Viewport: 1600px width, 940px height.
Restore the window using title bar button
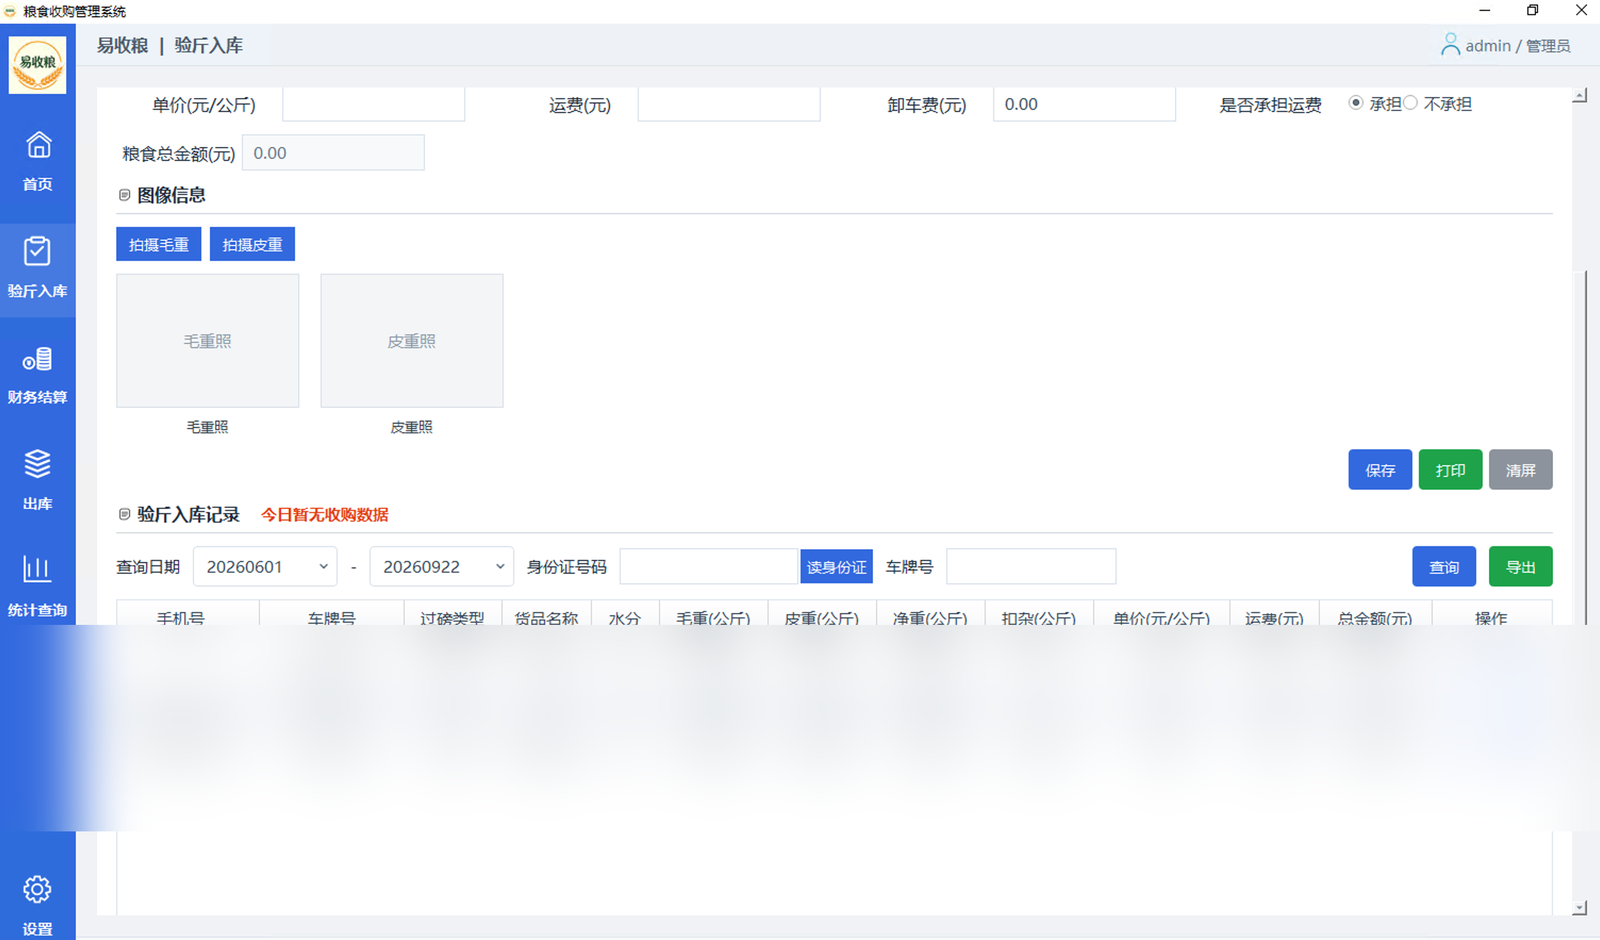1533,11
